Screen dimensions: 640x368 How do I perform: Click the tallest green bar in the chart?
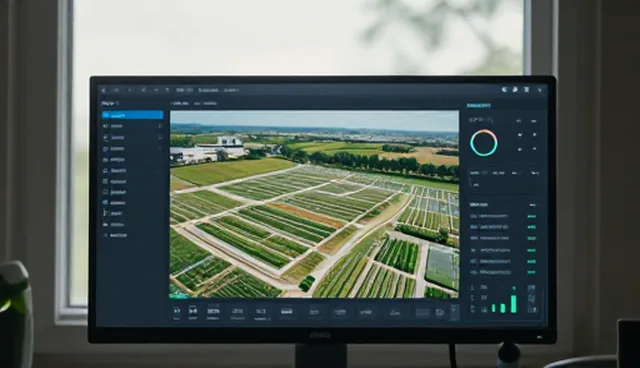point(513,304)
